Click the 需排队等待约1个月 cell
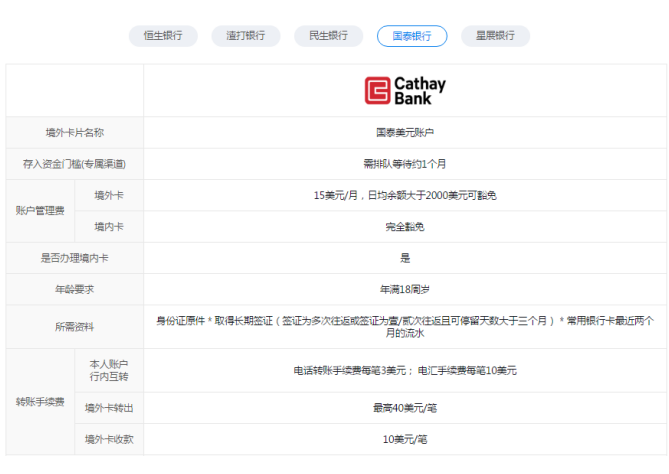This screenshot has width=669, height=474. coord(405,164)
